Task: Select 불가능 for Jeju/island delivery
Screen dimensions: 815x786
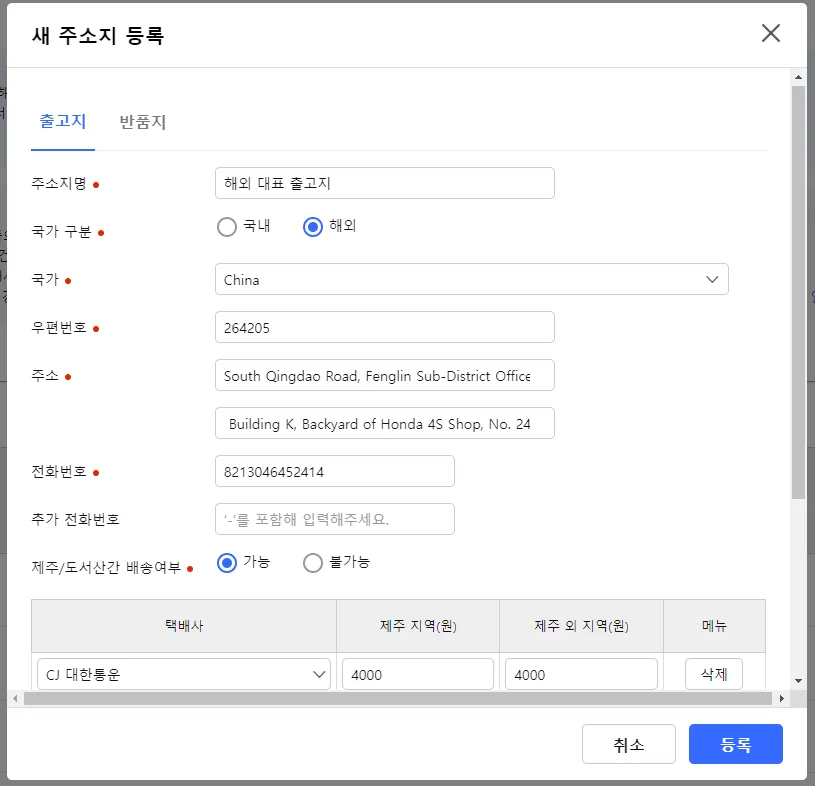Action: click(x=313, y=563)
